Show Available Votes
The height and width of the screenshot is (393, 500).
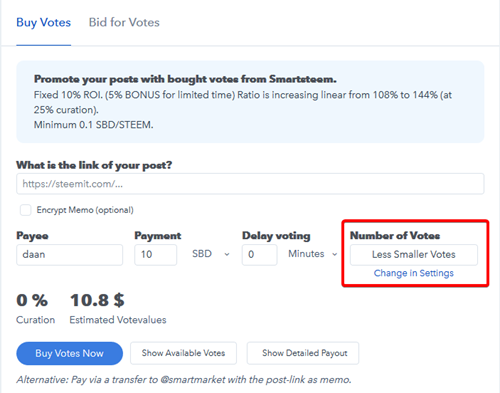click(183, 353)
